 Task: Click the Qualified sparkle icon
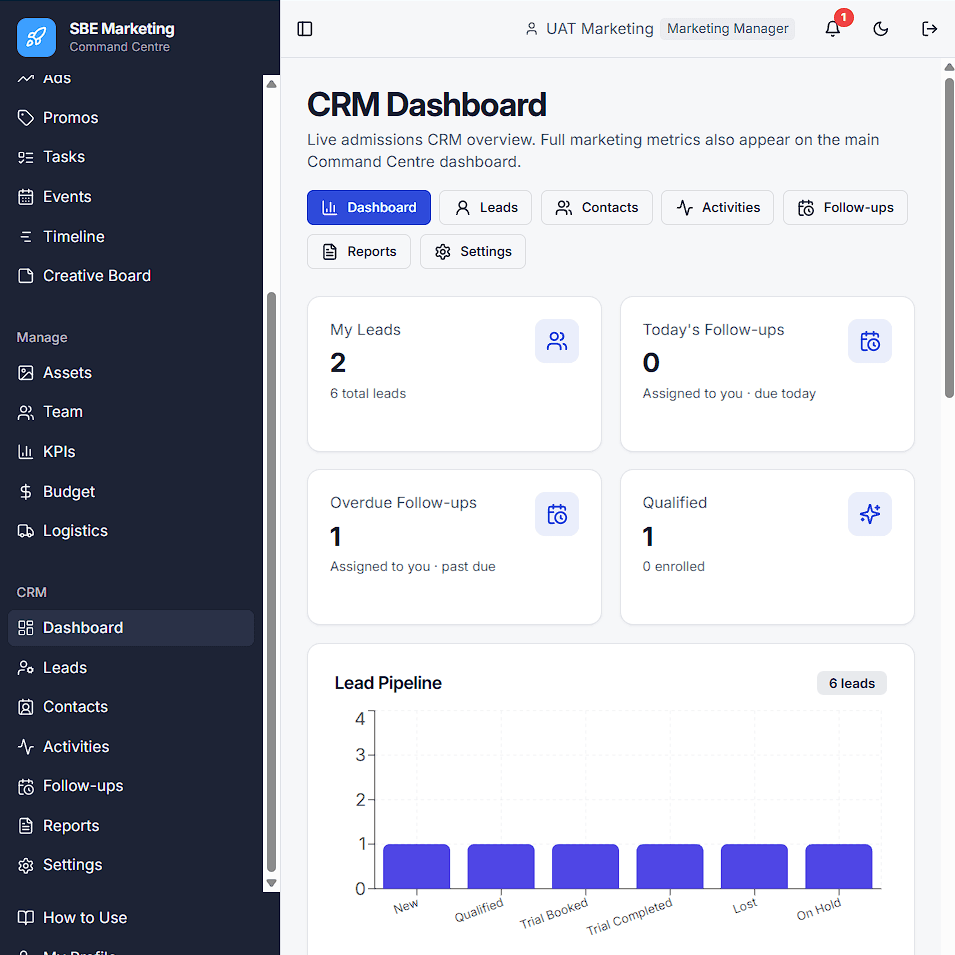(x=870, y=514)
